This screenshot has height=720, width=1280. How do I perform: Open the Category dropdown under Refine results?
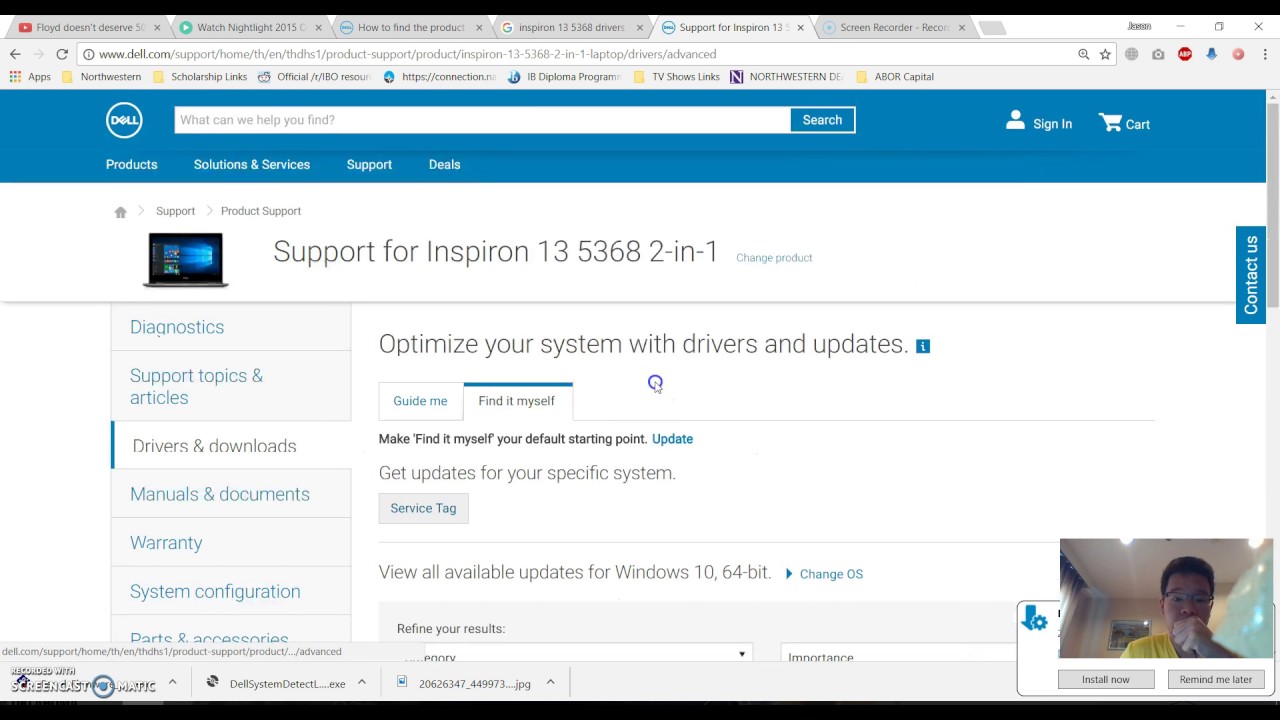[x=574, y=654]
